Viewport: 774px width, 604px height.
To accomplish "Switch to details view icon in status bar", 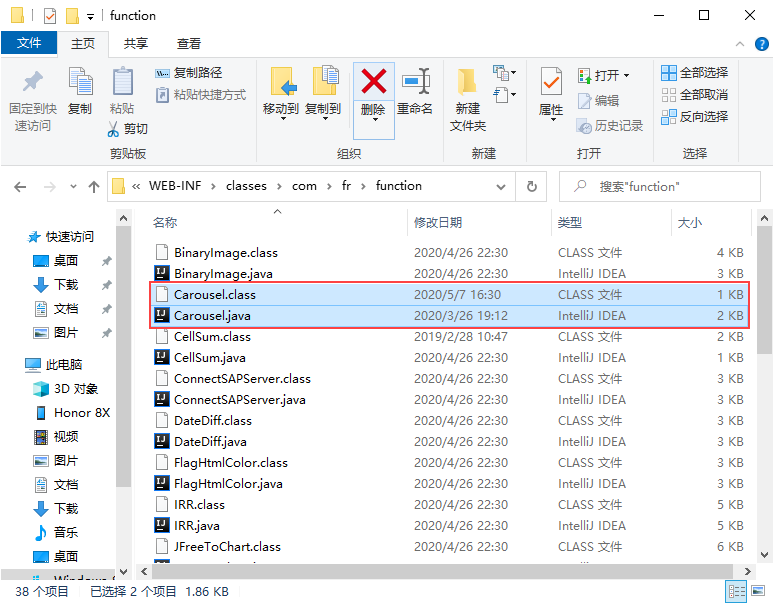I will (x=736, y=592).
